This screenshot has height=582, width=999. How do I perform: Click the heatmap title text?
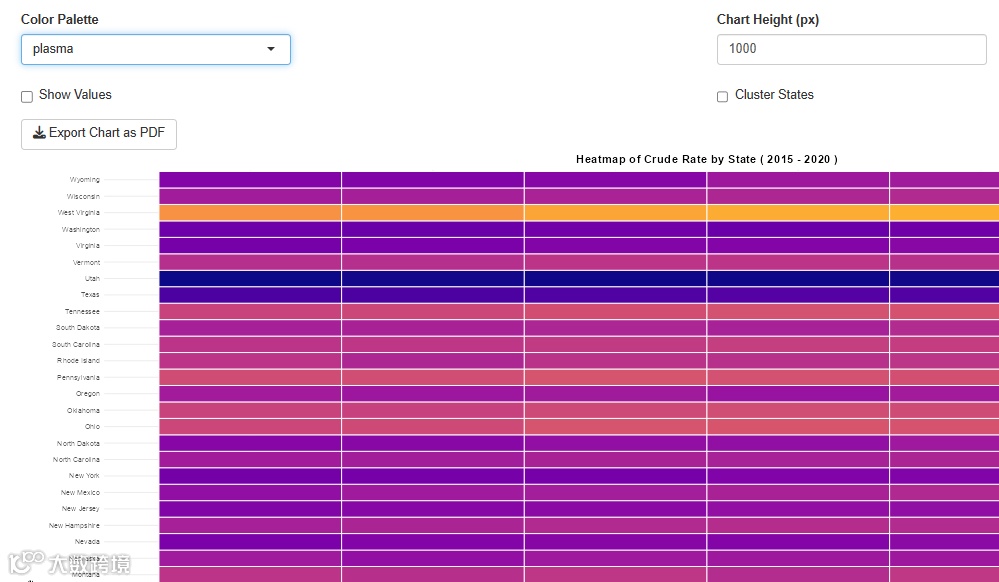point(706,159)
